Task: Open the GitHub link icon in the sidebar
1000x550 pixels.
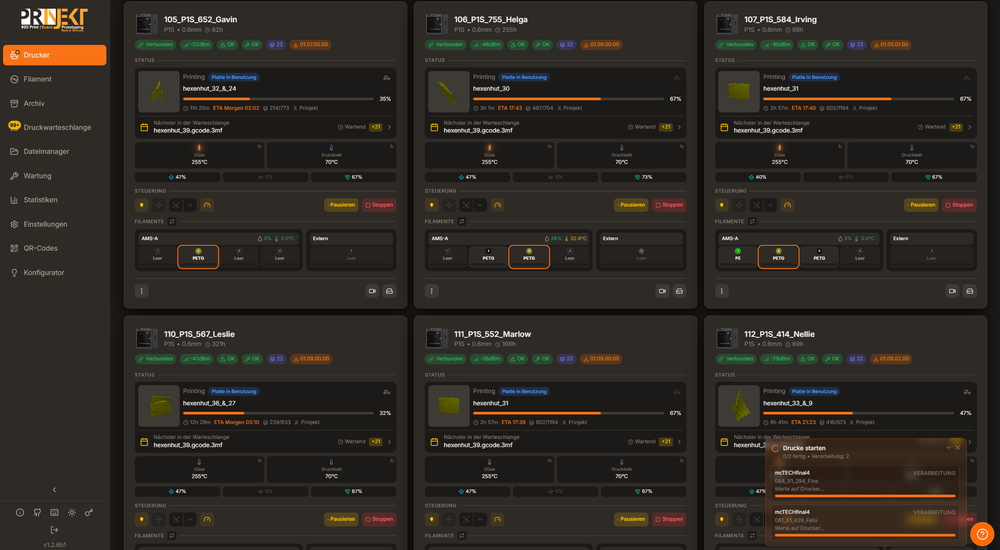Action: click(37, 512)
